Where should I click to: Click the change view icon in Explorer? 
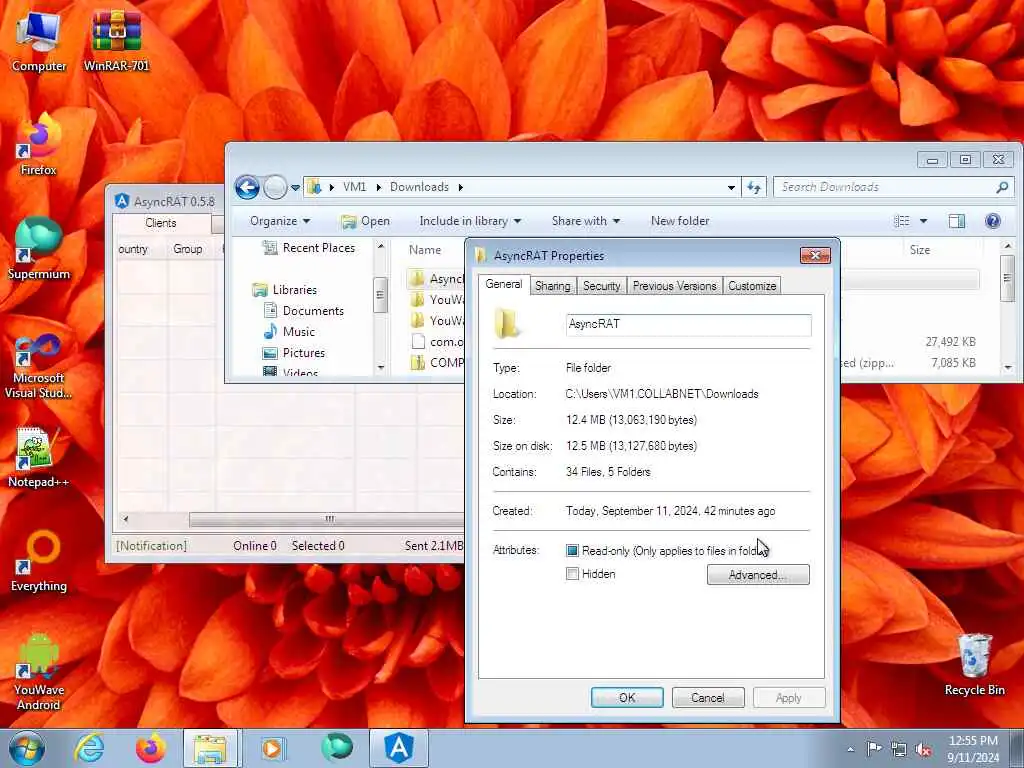pyautogui.click(x=902, y=221)
